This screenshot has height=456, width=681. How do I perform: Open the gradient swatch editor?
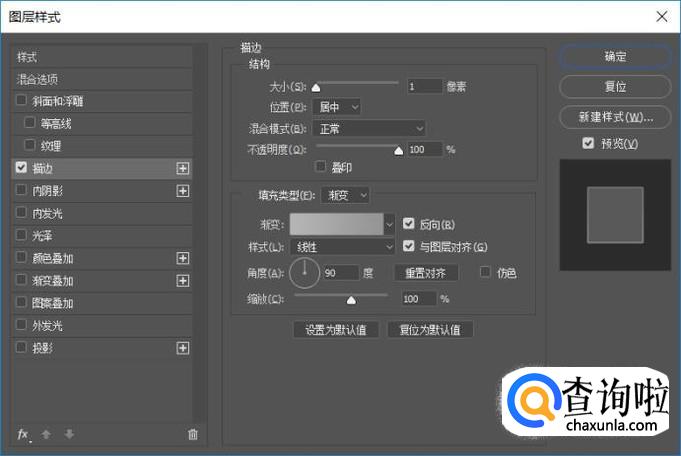click(337, 224)
